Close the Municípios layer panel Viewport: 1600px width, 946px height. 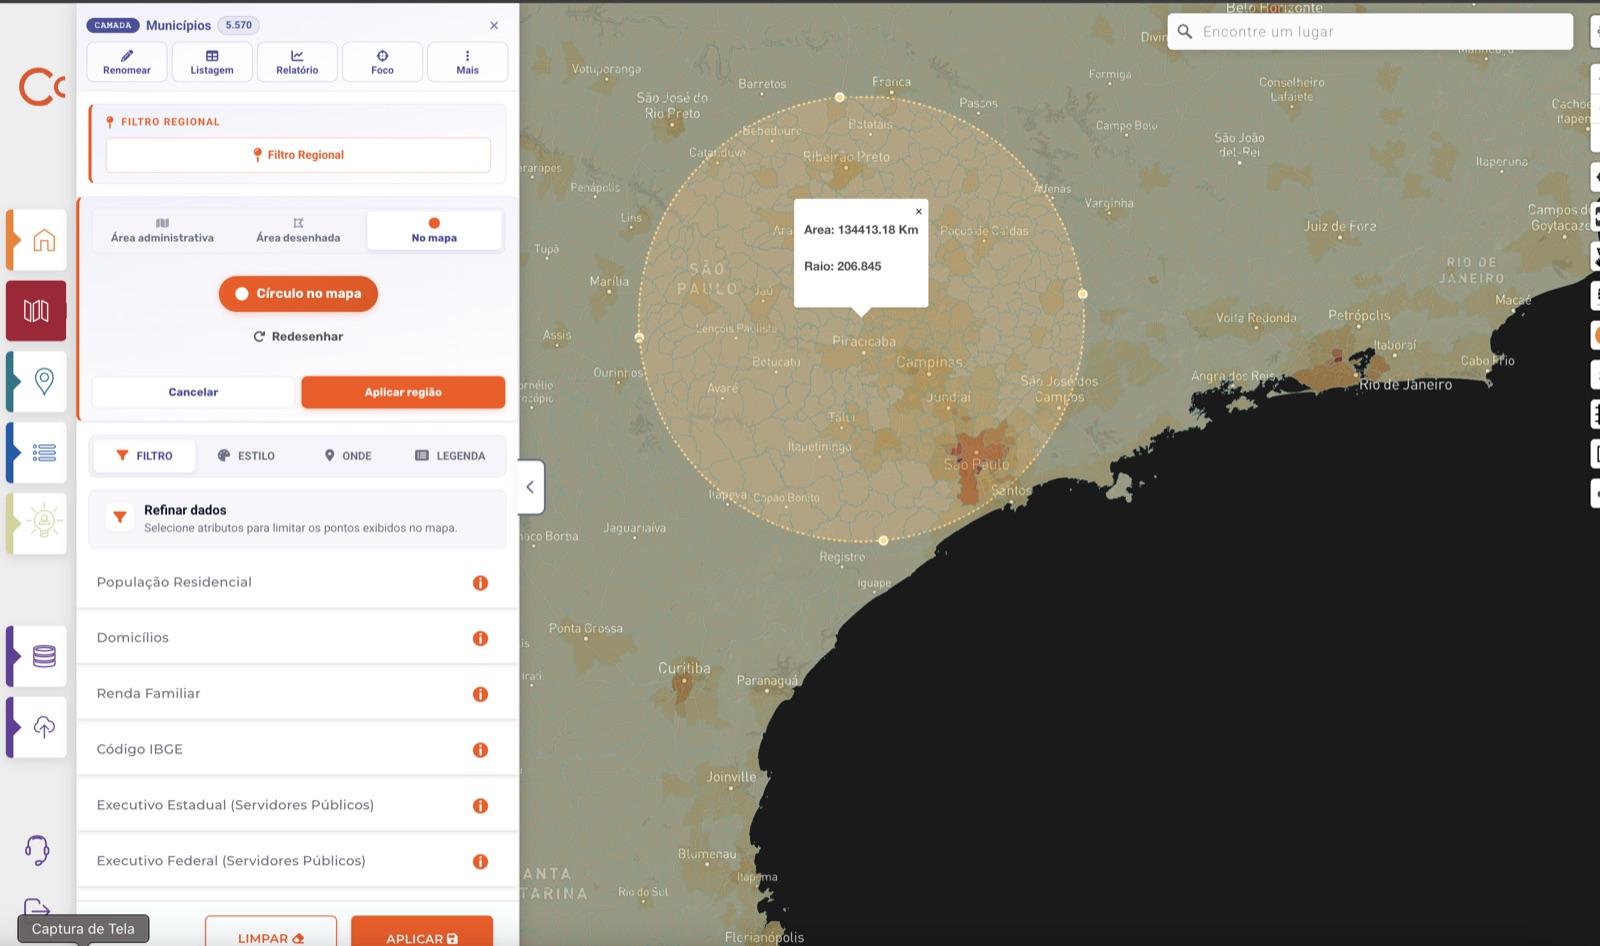[494, 25]
